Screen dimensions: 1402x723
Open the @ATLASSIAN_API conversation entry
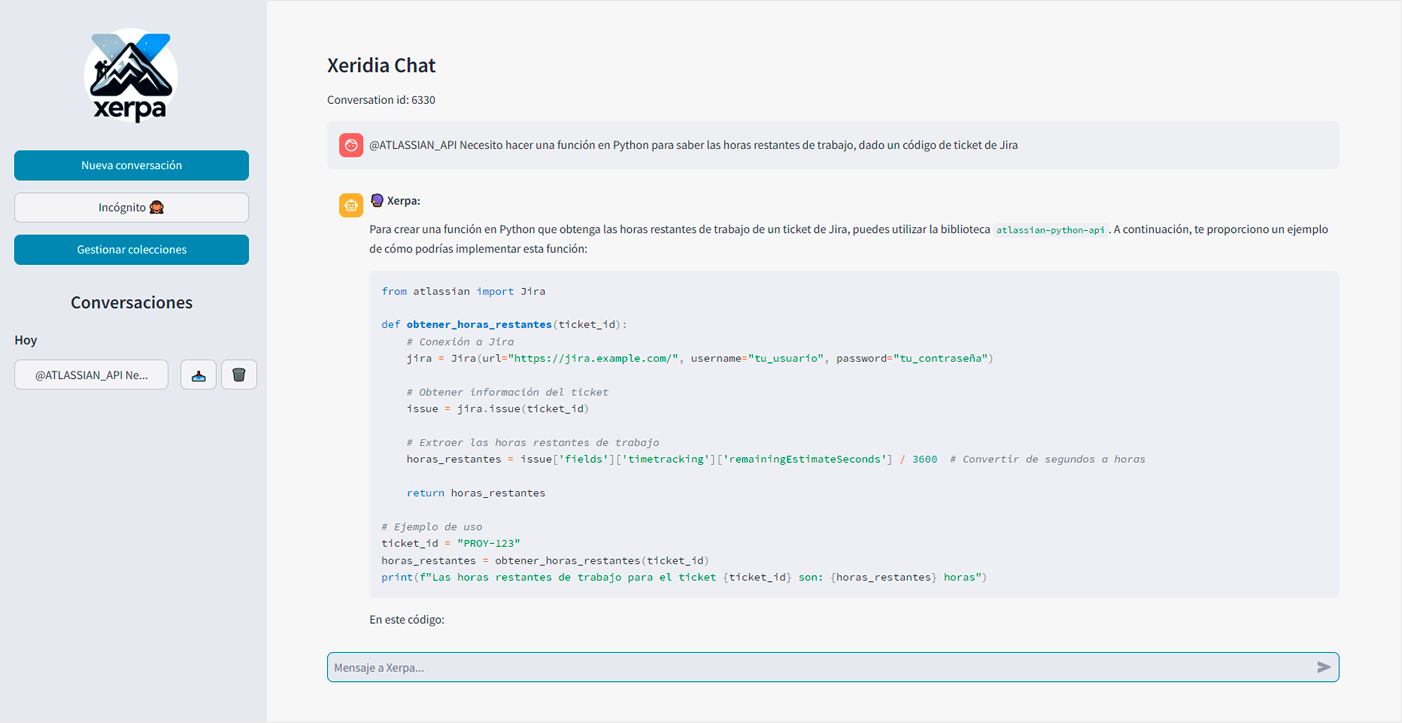click(x=91, y=375)
